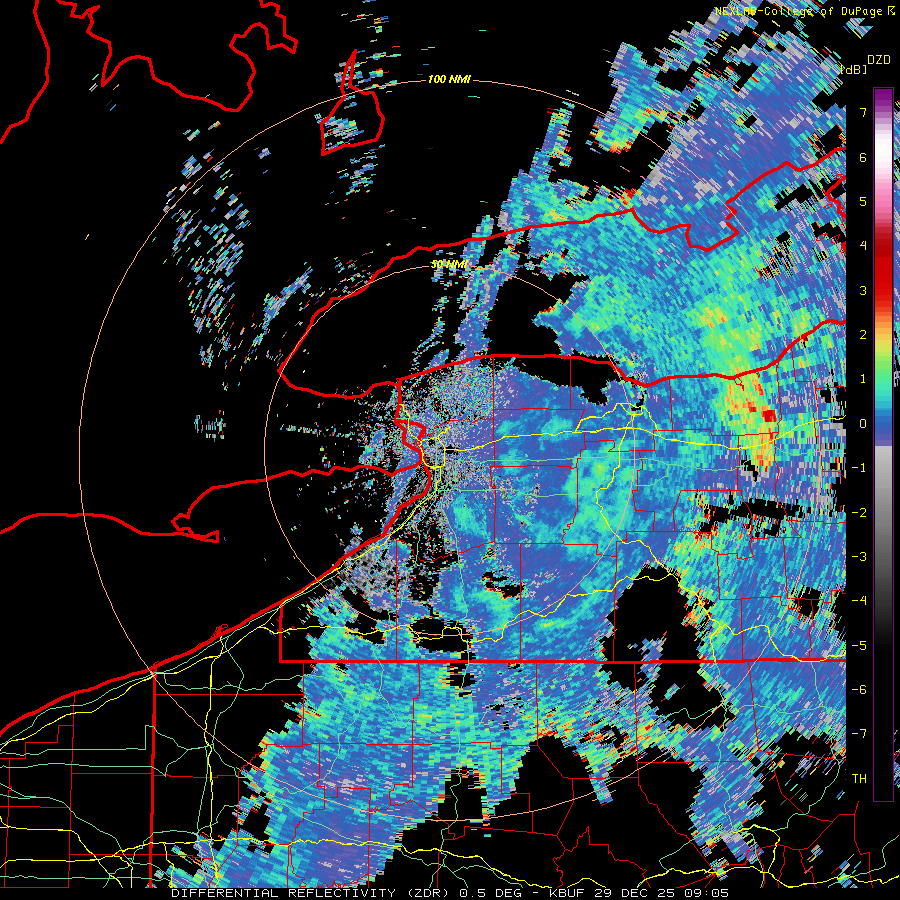Click the "7" value on the color scale

tap(863, 112)
